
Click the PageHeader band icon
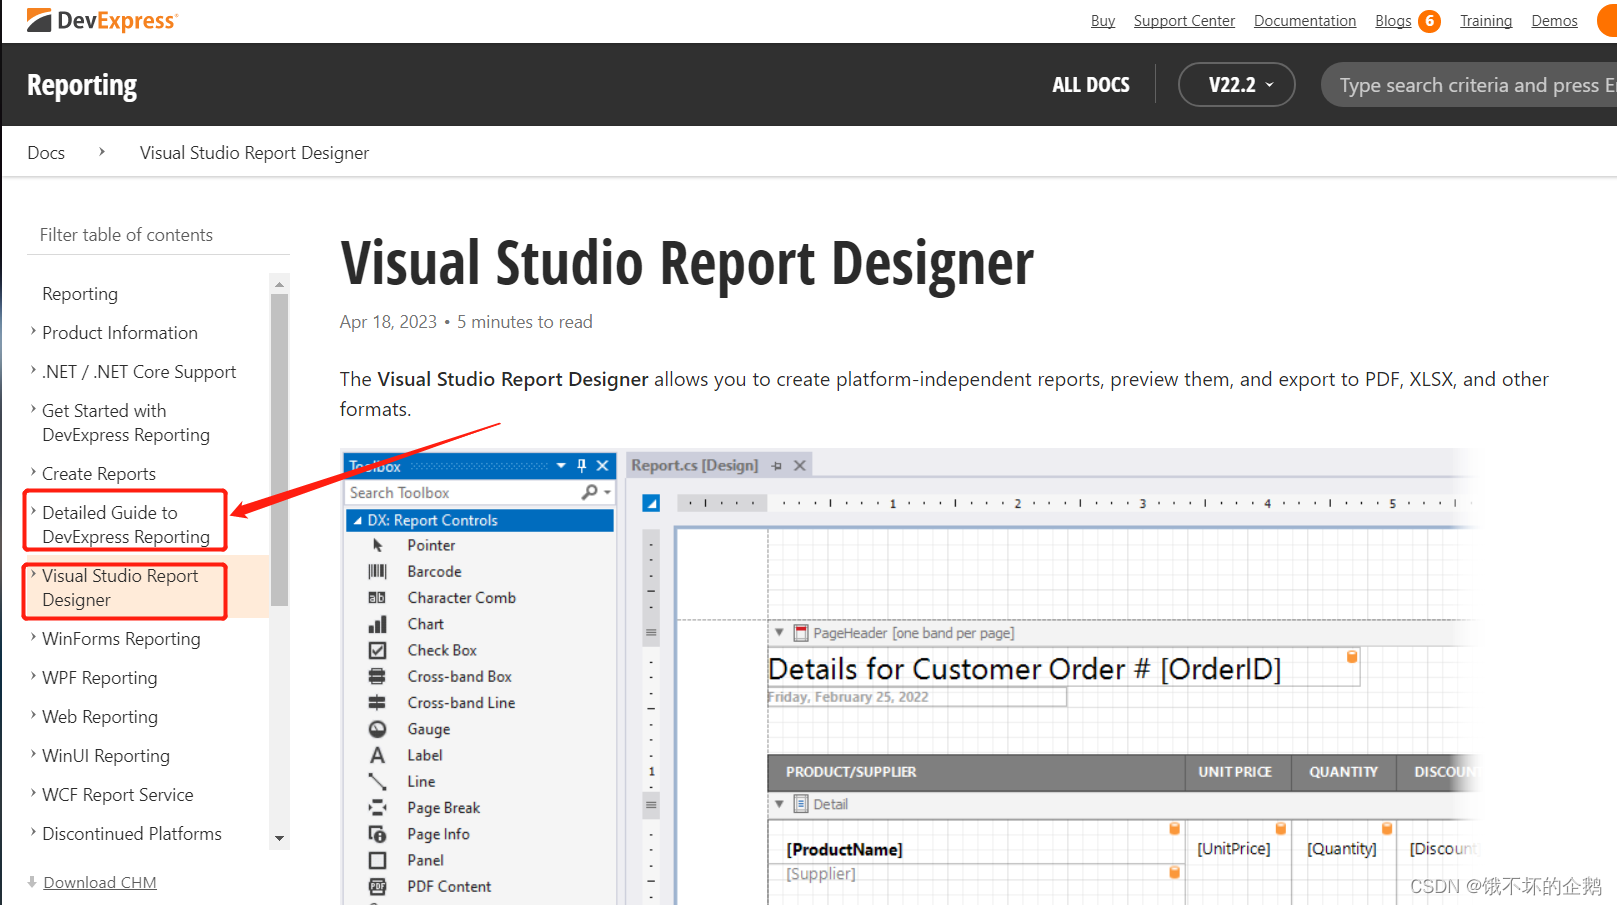pos(801,633)
